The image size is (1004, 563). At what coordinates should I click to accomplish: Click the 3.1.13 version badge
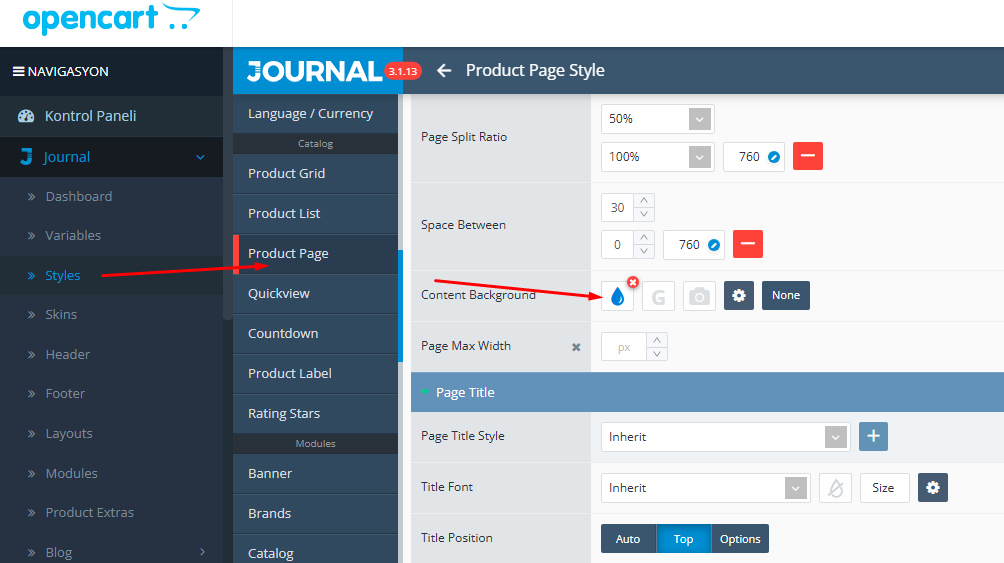403,71
